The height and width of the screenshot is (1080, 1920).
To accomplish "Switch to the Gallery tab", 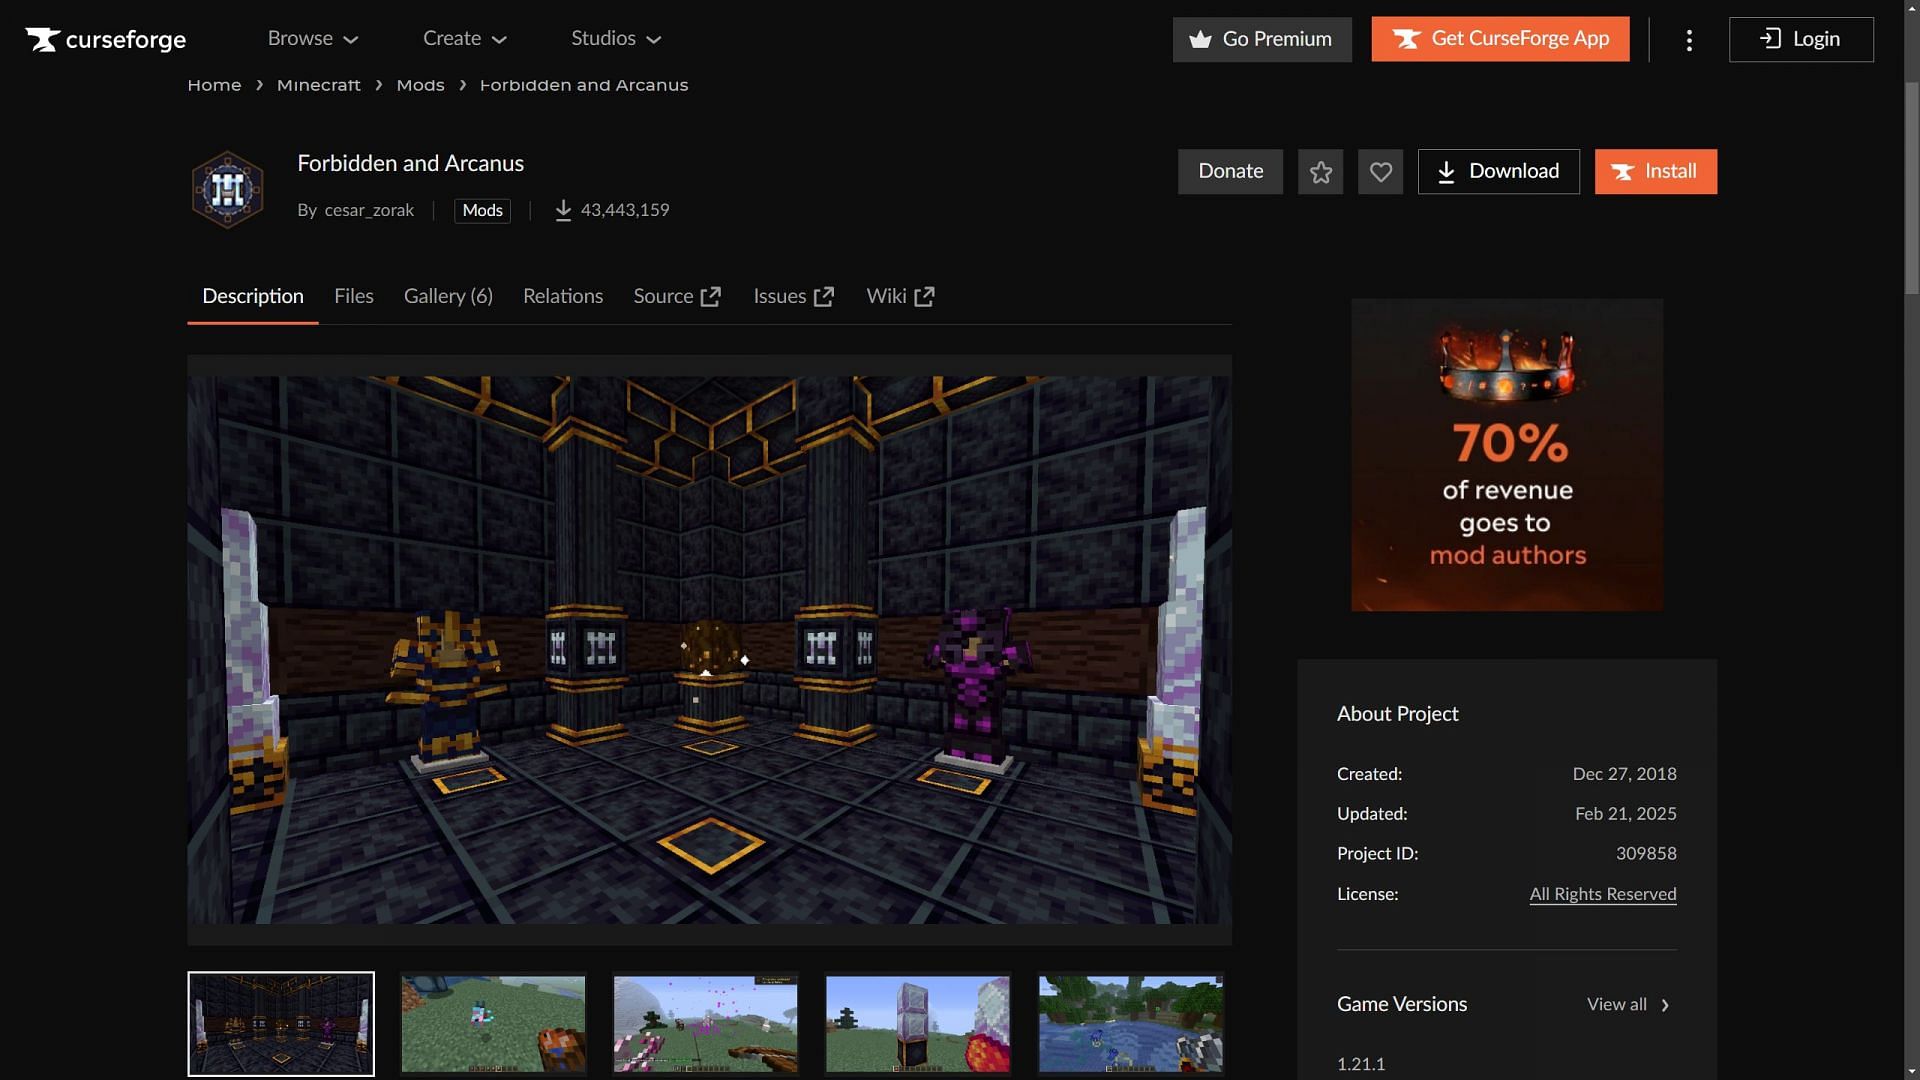I will pos(448,295).
